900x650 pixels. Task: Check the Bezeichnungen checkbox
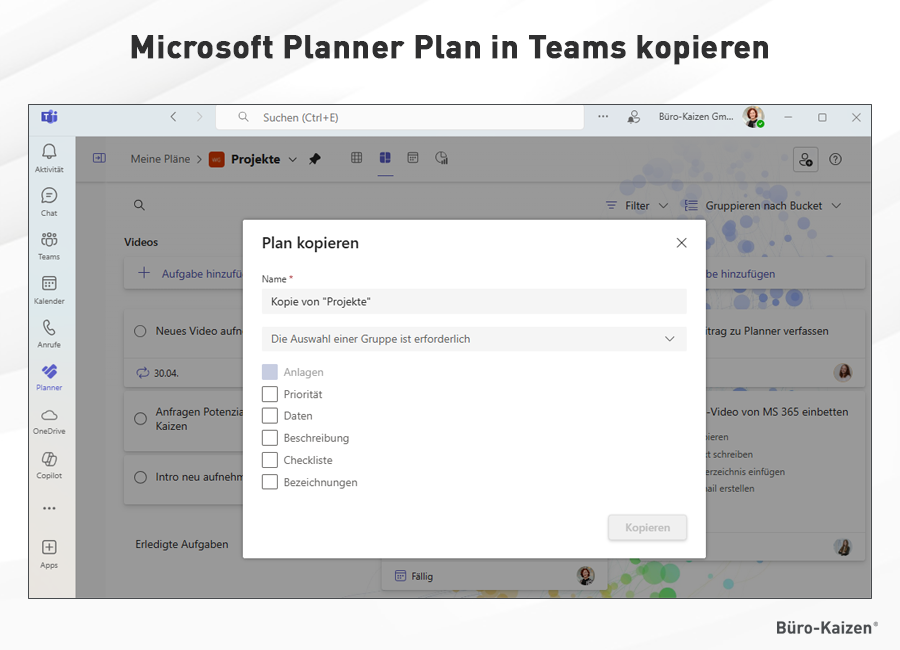[270, 482]
